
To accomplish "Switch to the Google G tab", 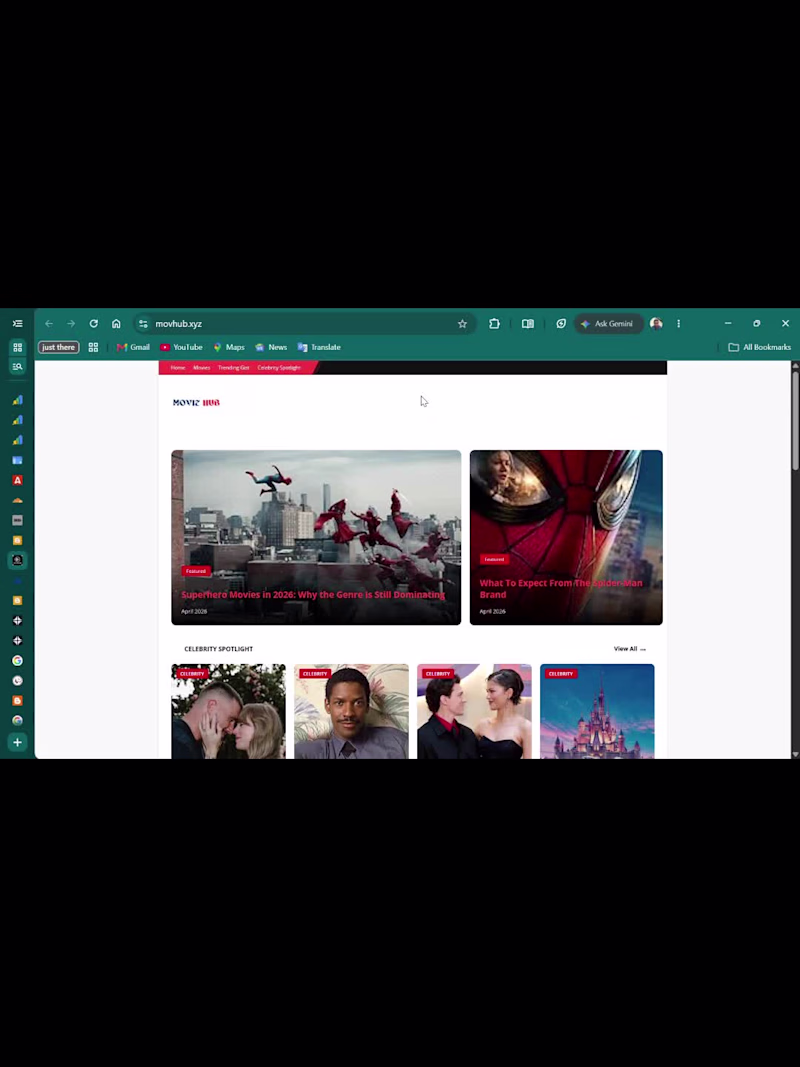I will (x=18, y=661).
